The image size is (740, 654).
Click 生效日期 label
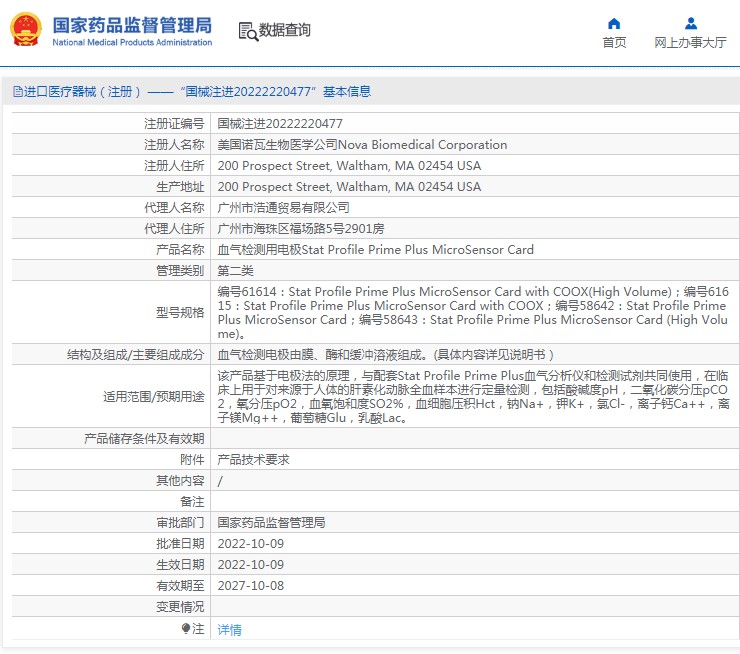[180, 565]
